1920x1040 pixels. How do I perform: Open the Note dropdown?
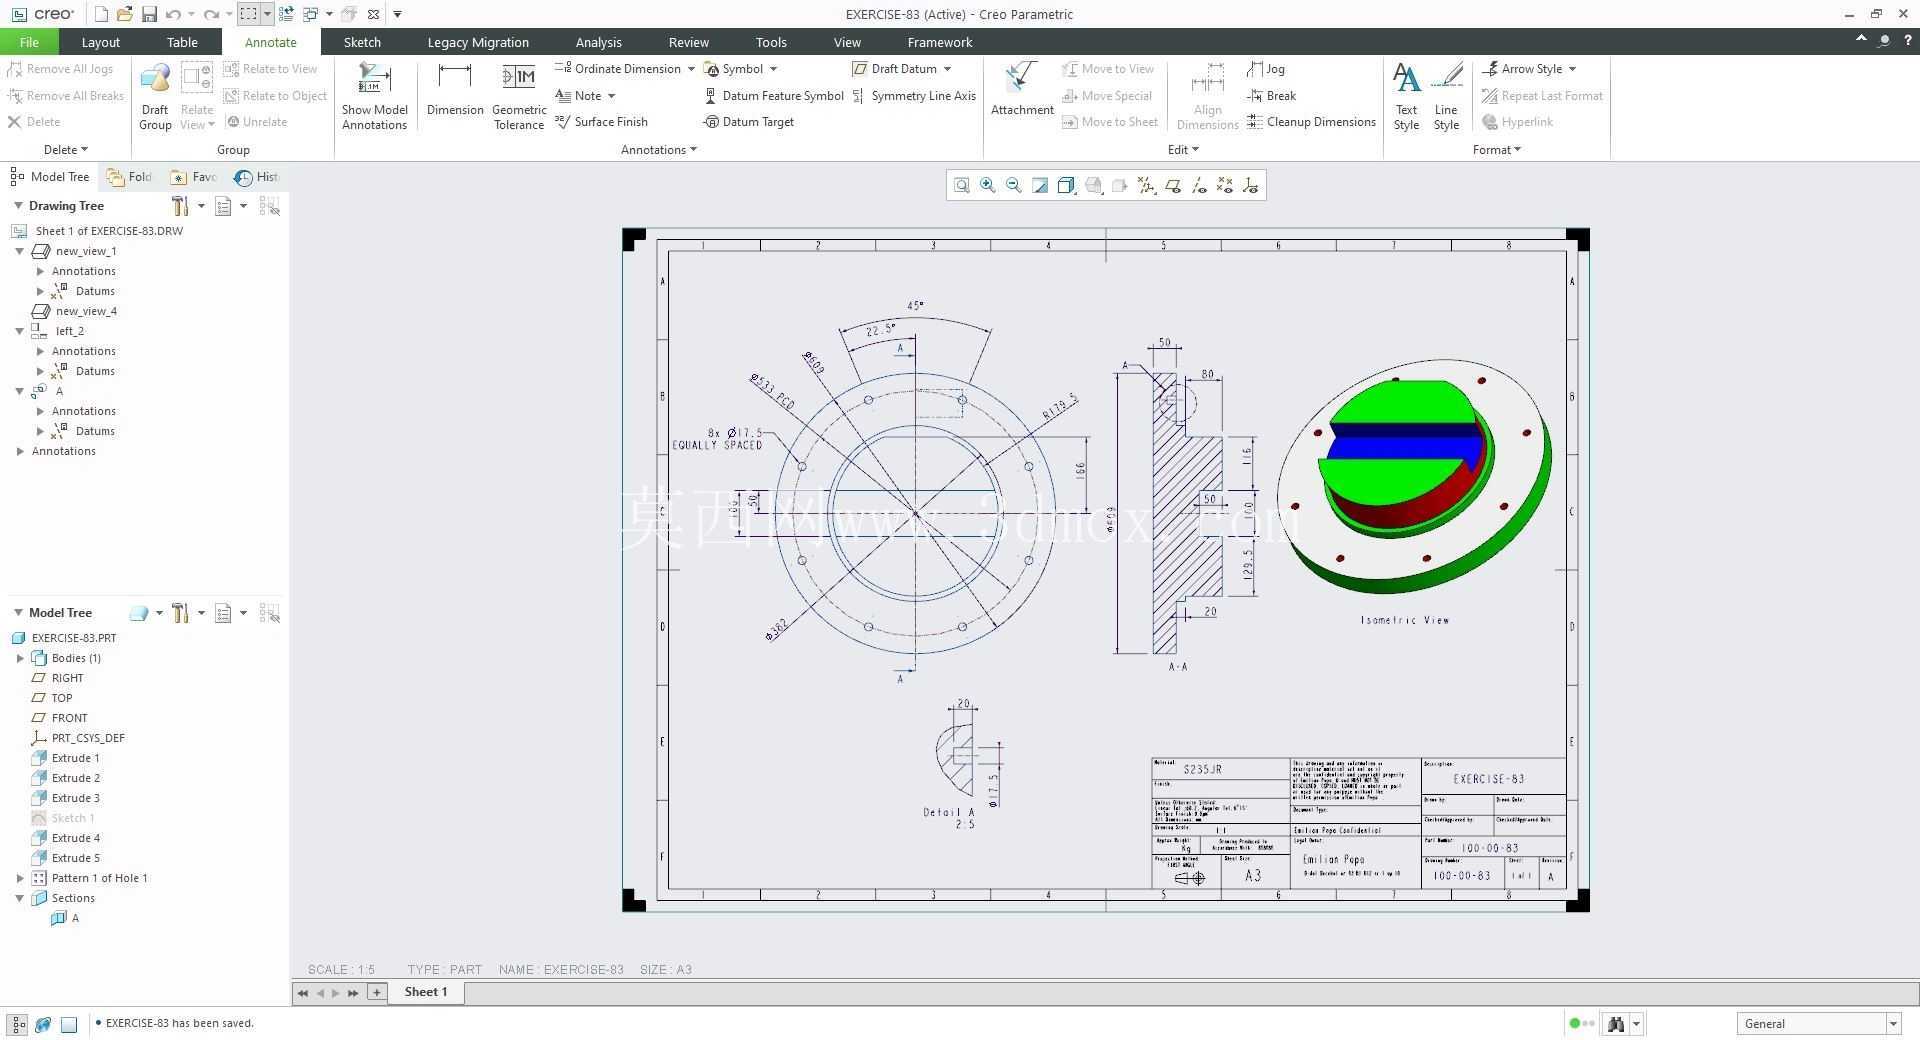611,96
